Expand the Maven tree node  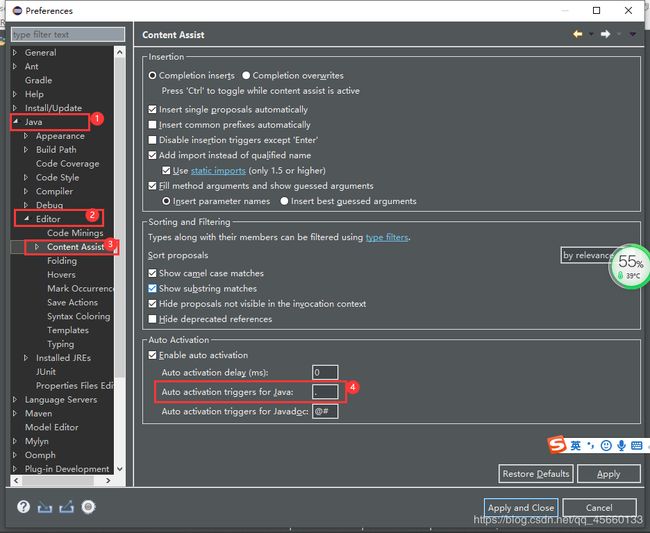coord(15,413)
